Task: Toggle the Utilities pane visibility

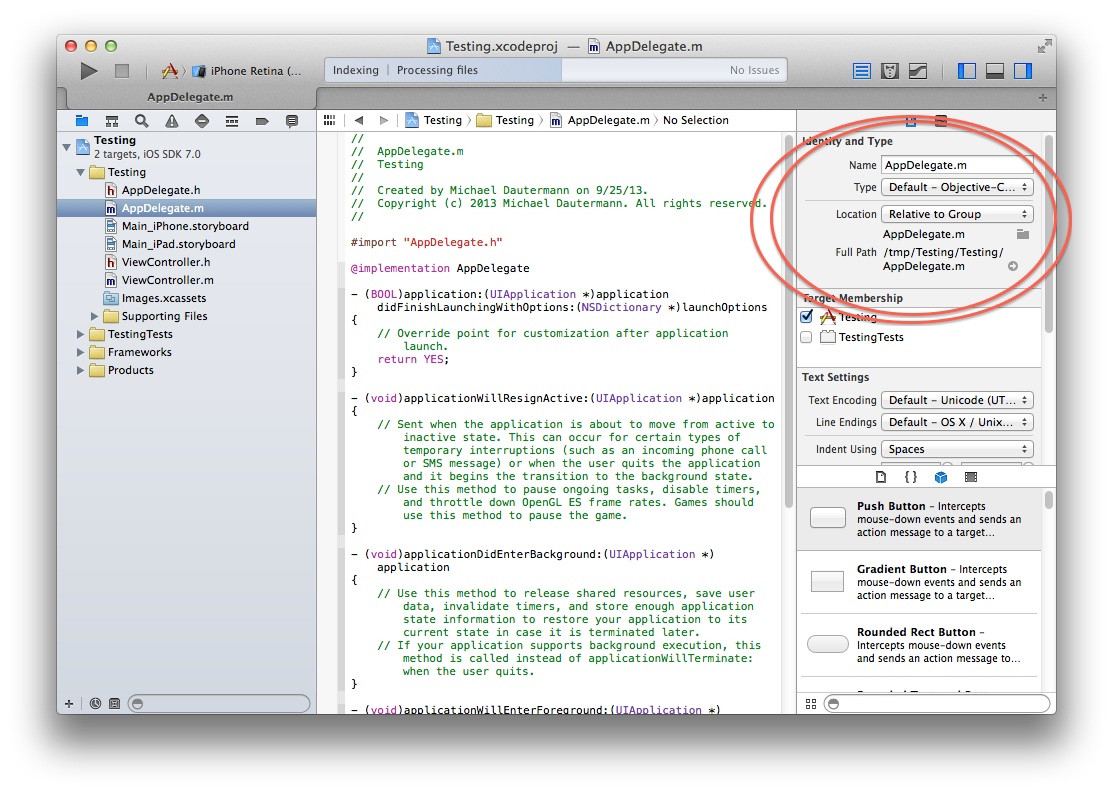Action: (x=1023, y=71)
